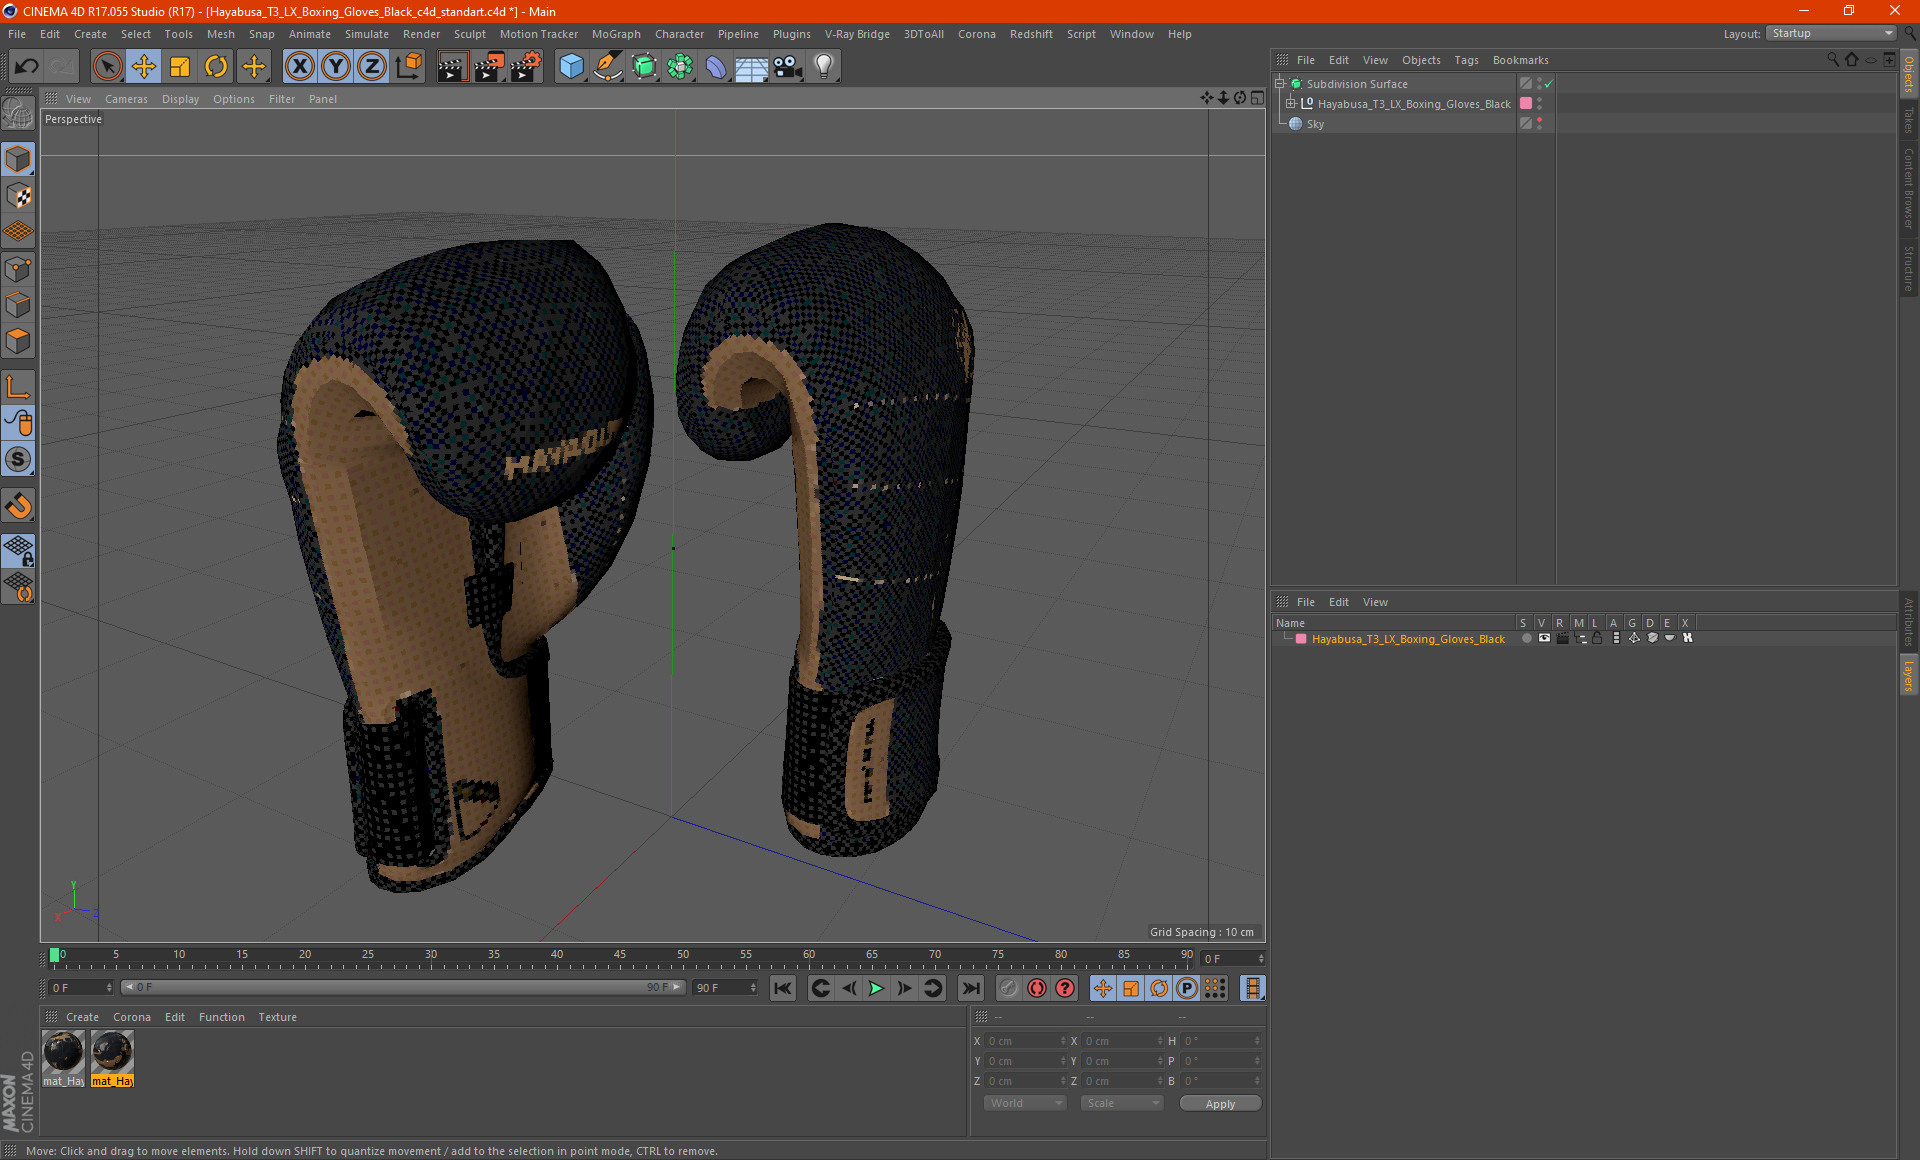The height and width of the screenshot is (1160, 1920).
Task: Open the Layout Startup dropdown
Action: [x=1832, y=33]
